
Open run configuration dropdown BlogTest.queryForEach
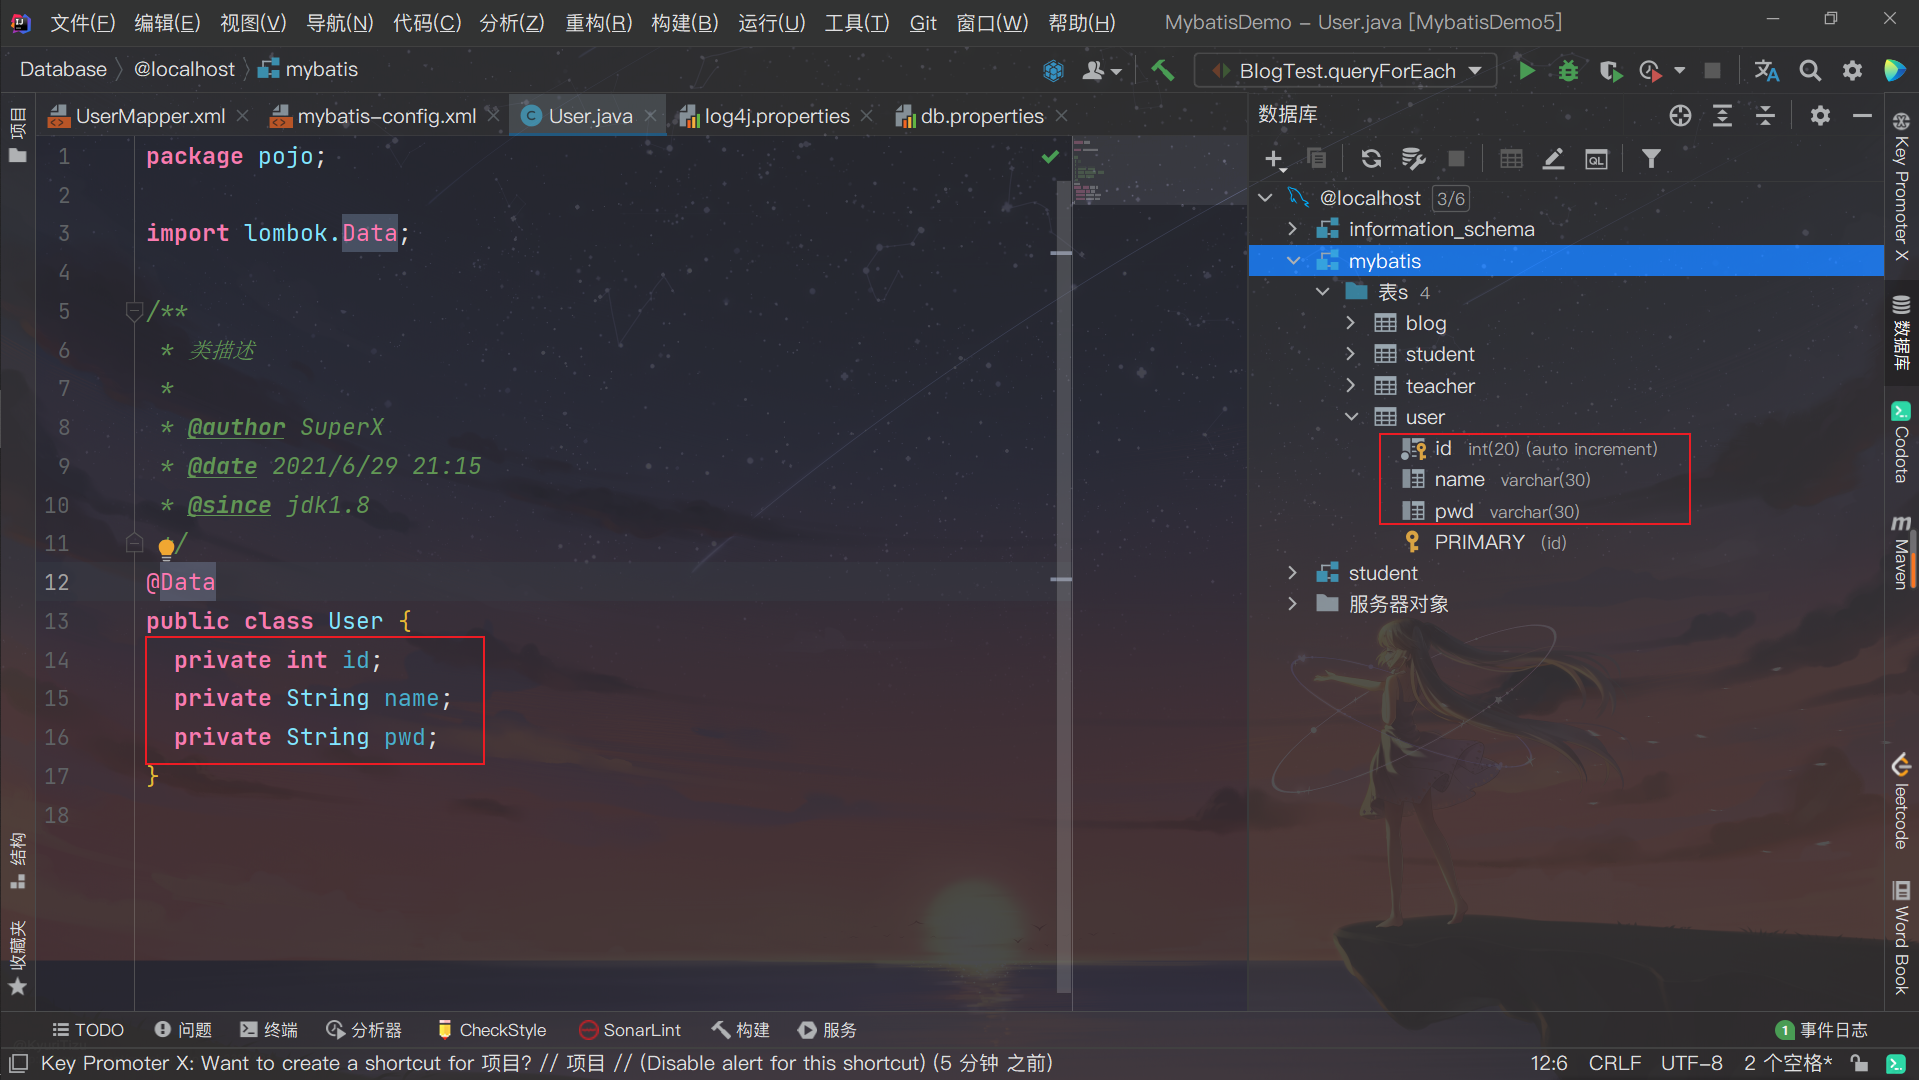click(x=1345, y=71)
